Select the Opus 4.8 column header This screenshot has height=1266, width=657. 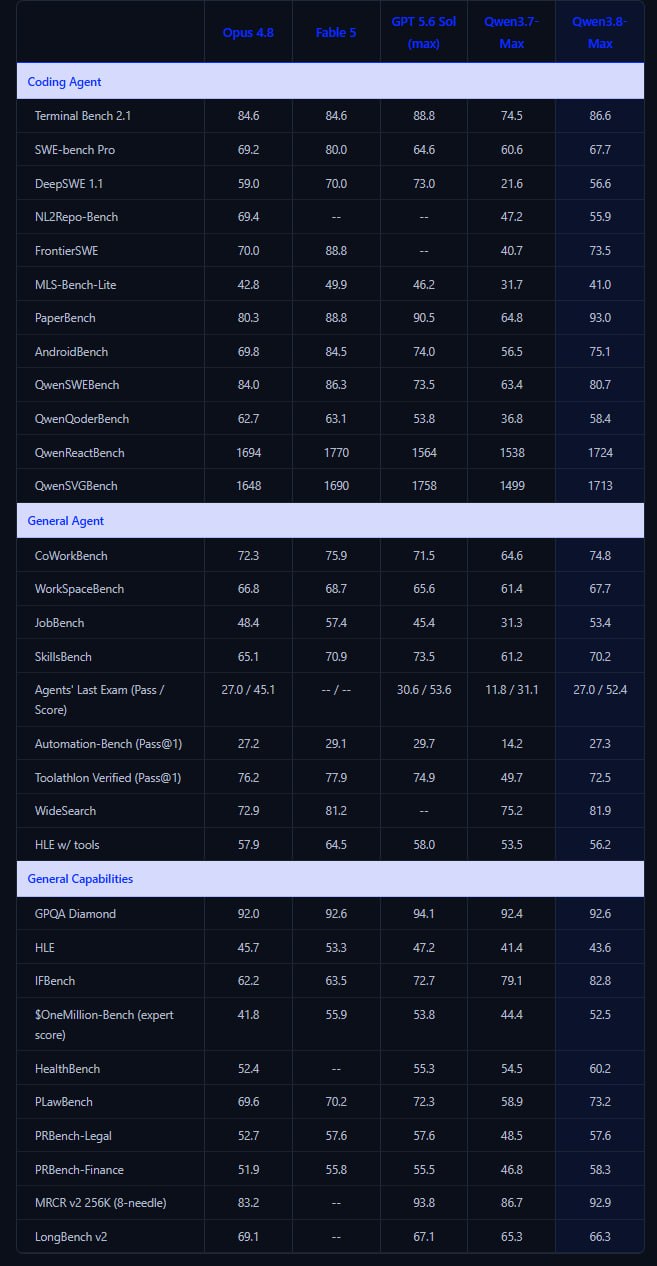[248, 32]
